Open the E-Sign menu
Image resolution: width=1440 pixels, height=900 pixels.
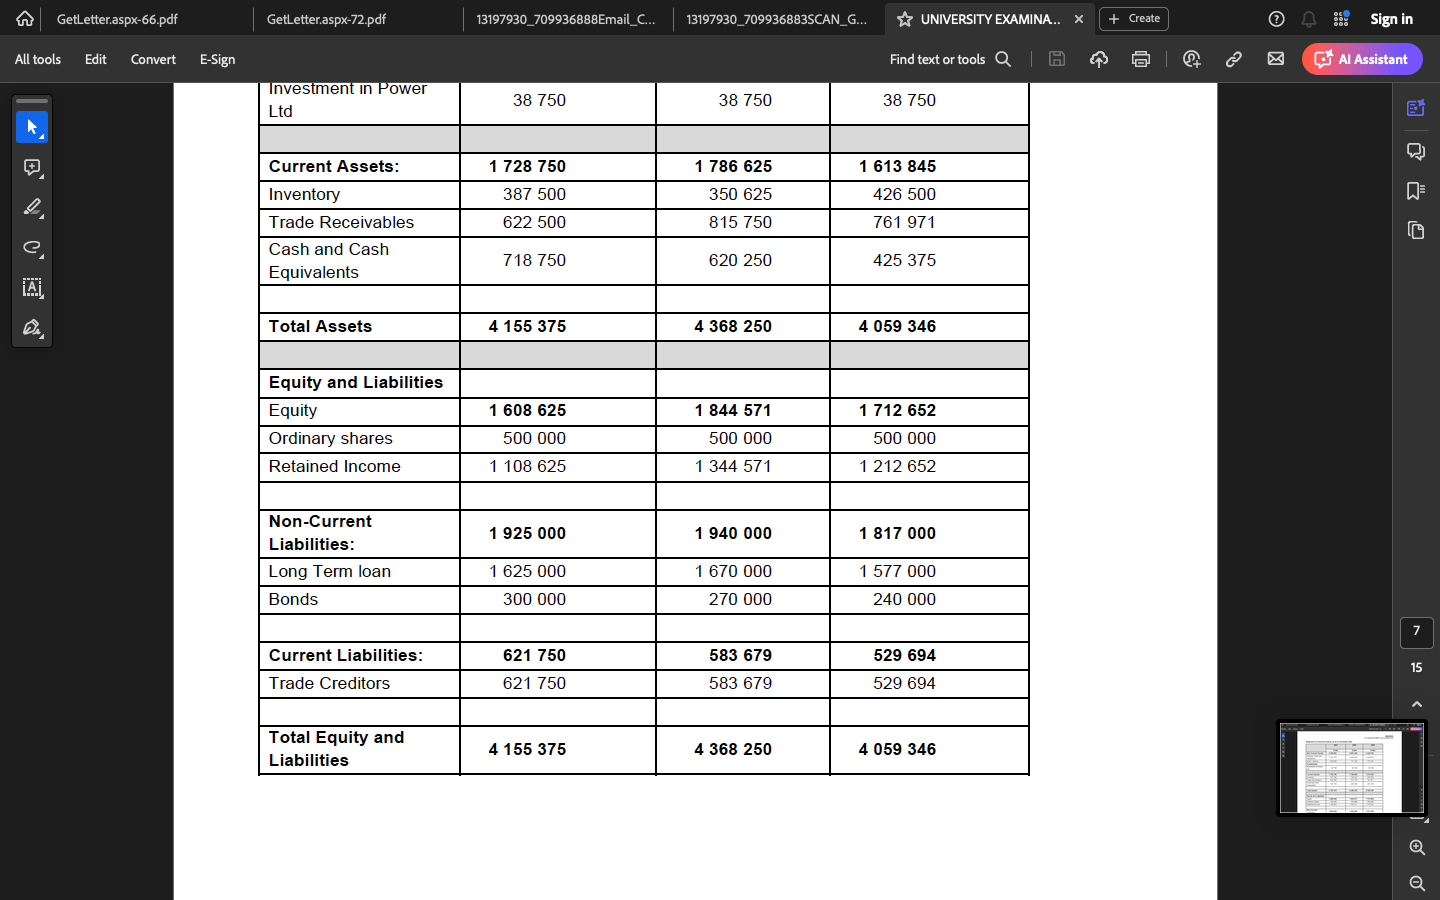[217, 59]
